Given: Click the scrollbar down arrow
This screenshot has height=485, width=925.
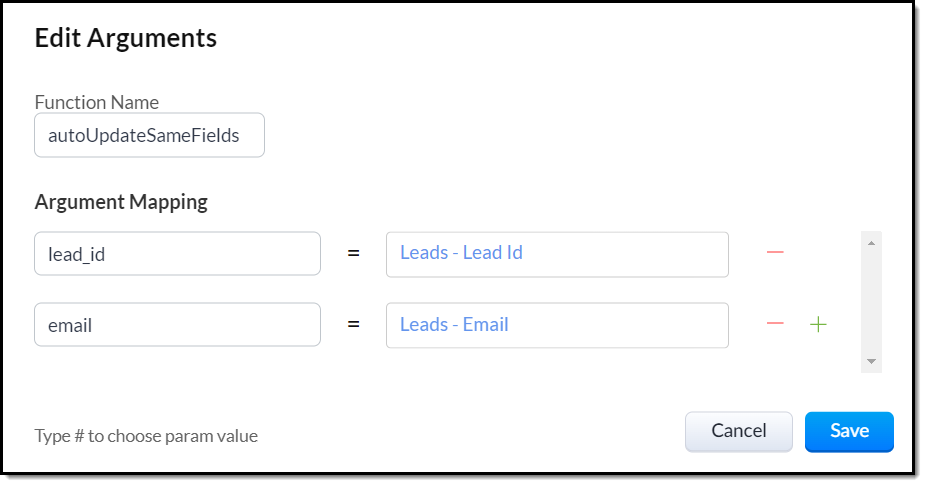Looking at the screenshot, I should point(871,361).
